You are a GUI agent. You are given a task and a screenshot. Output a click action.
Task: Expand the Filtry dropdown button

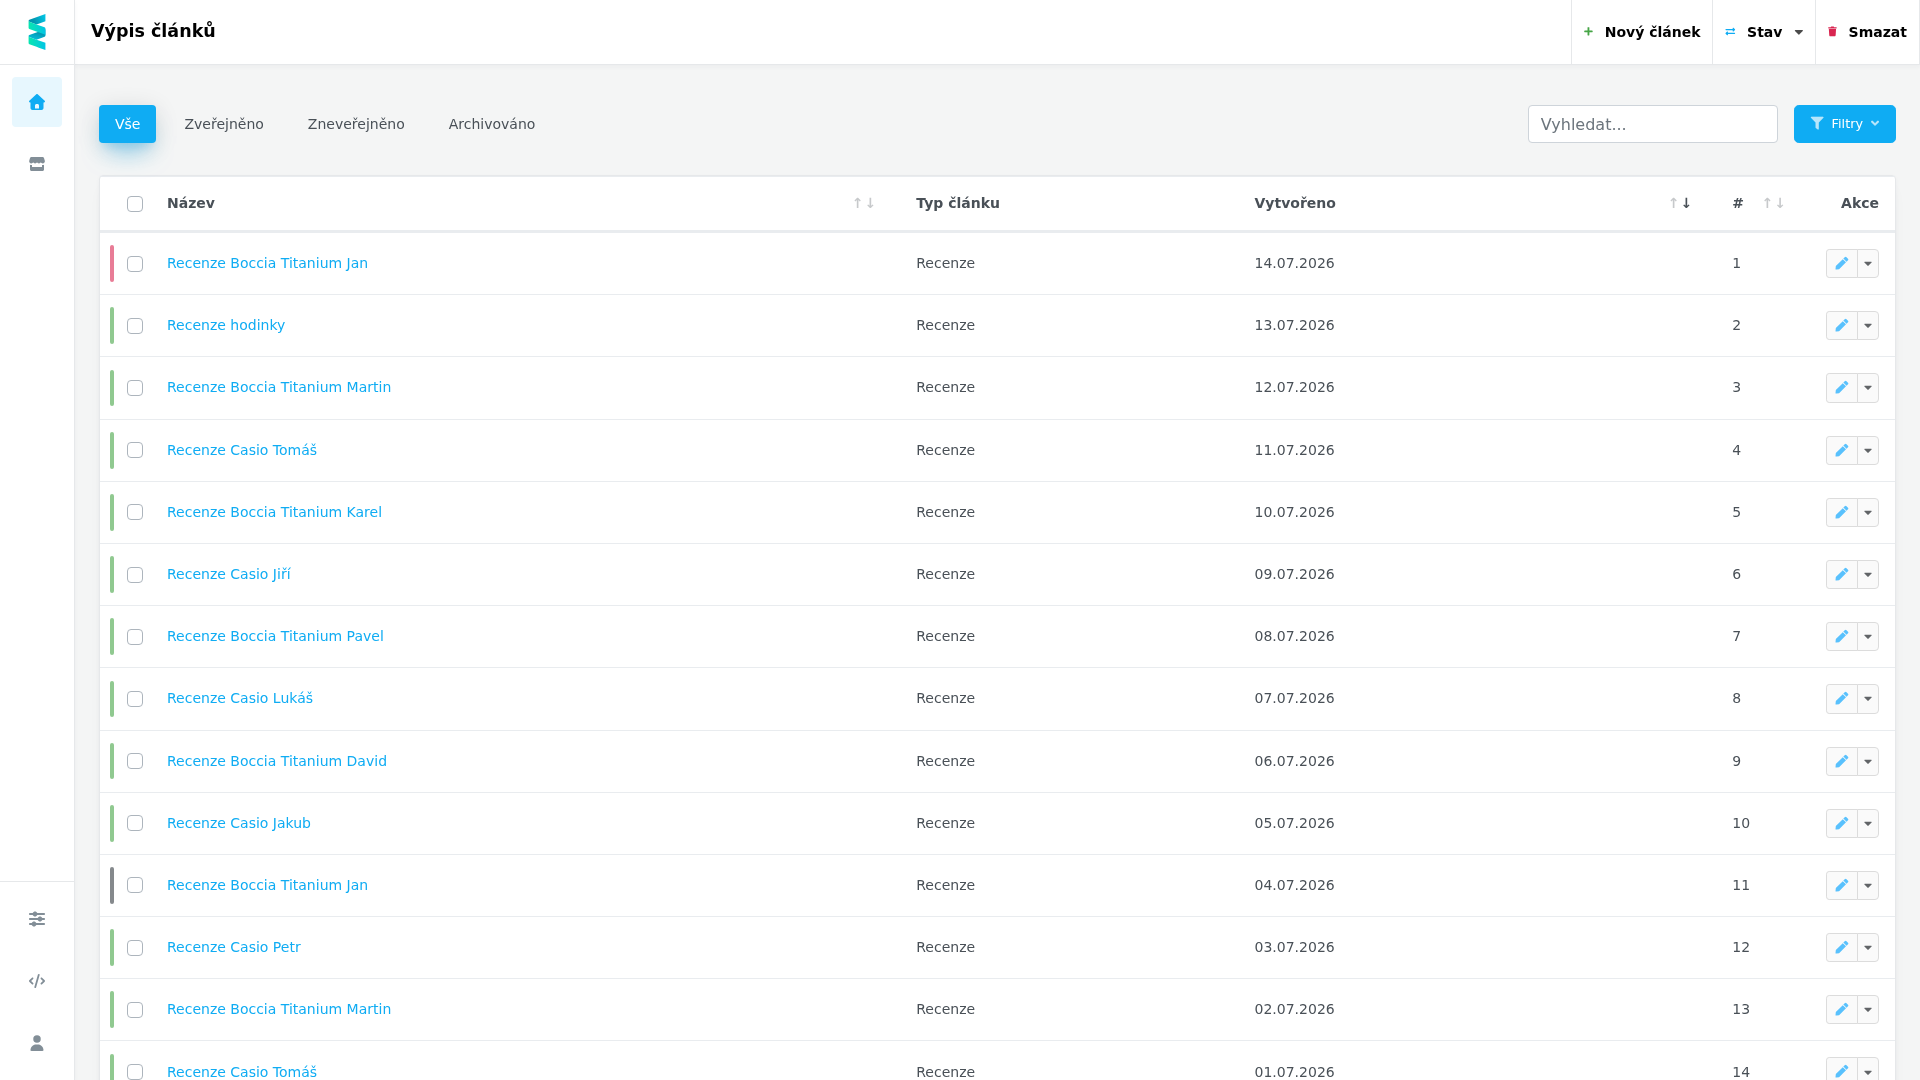tap(1844, 124)
